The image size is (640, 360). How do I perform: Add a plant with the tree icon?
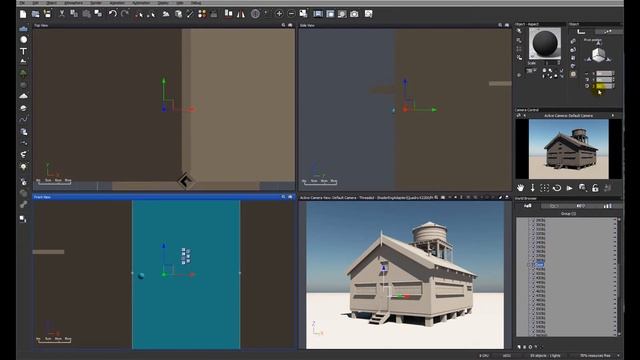pos(24,73)
